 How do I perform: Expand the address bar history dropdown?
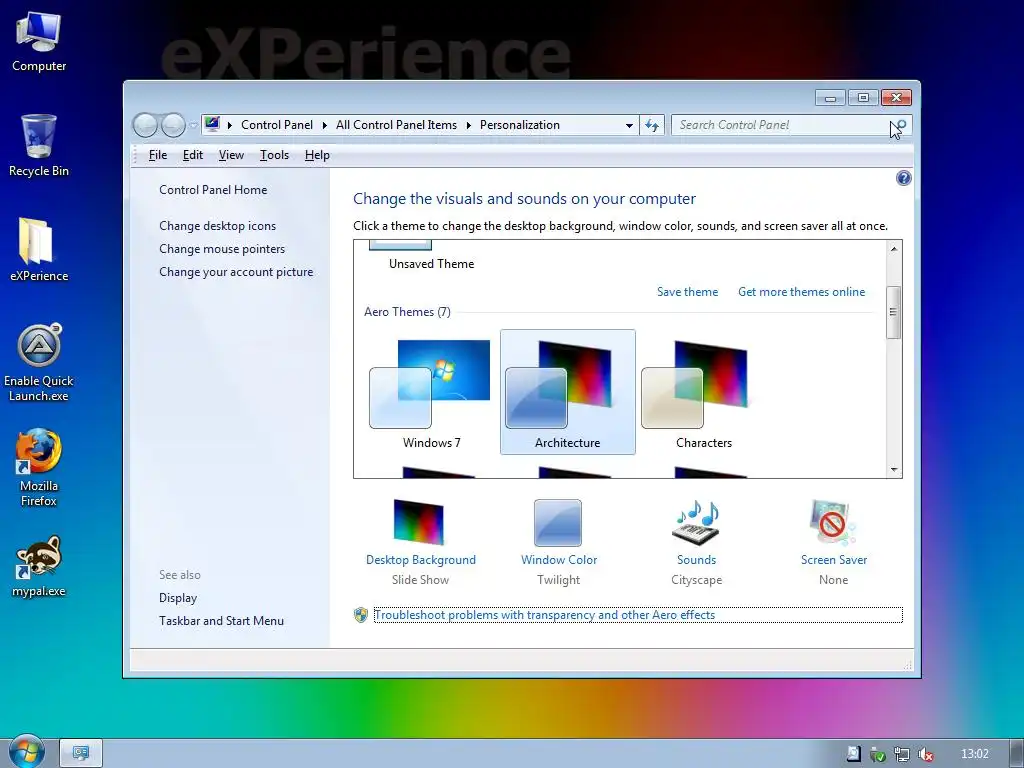coord(628,125)
